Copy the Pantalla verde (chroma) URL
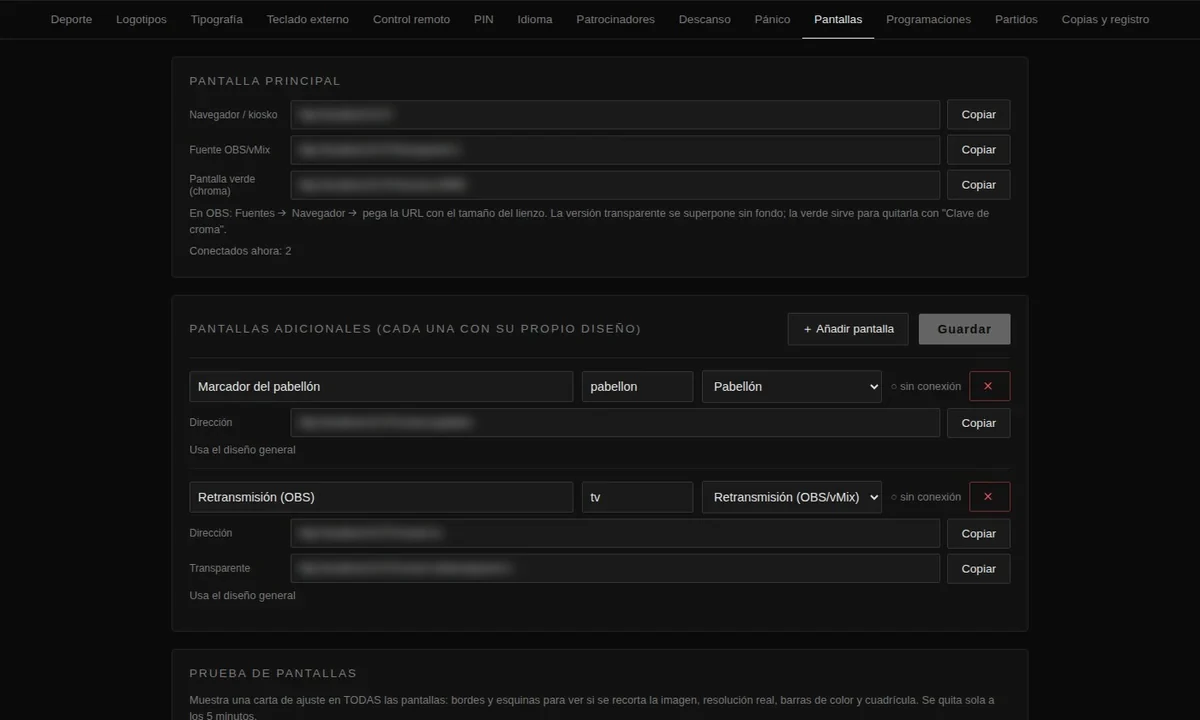1200x720 pixels. (978, 184)
